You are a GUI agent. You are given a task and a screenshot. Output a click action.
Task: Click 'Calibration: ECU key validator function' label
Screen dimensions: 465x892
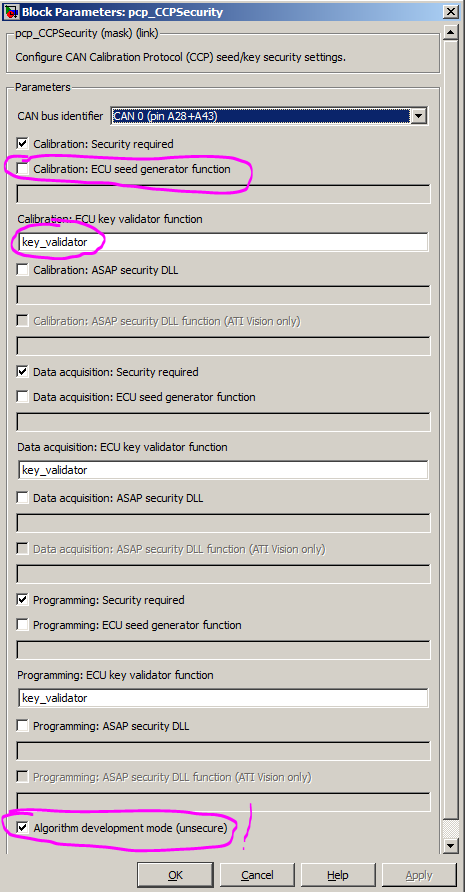pos(110,219)
